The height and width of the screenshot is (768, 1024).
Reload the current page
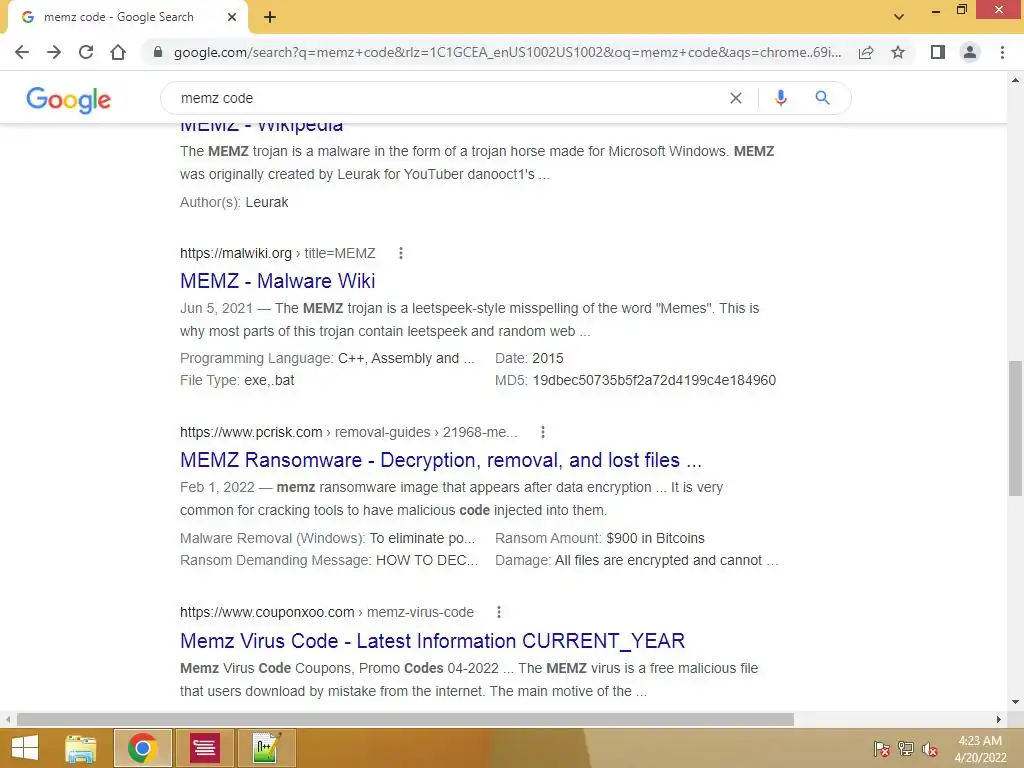pyautogui.click(x=86, y=52)
